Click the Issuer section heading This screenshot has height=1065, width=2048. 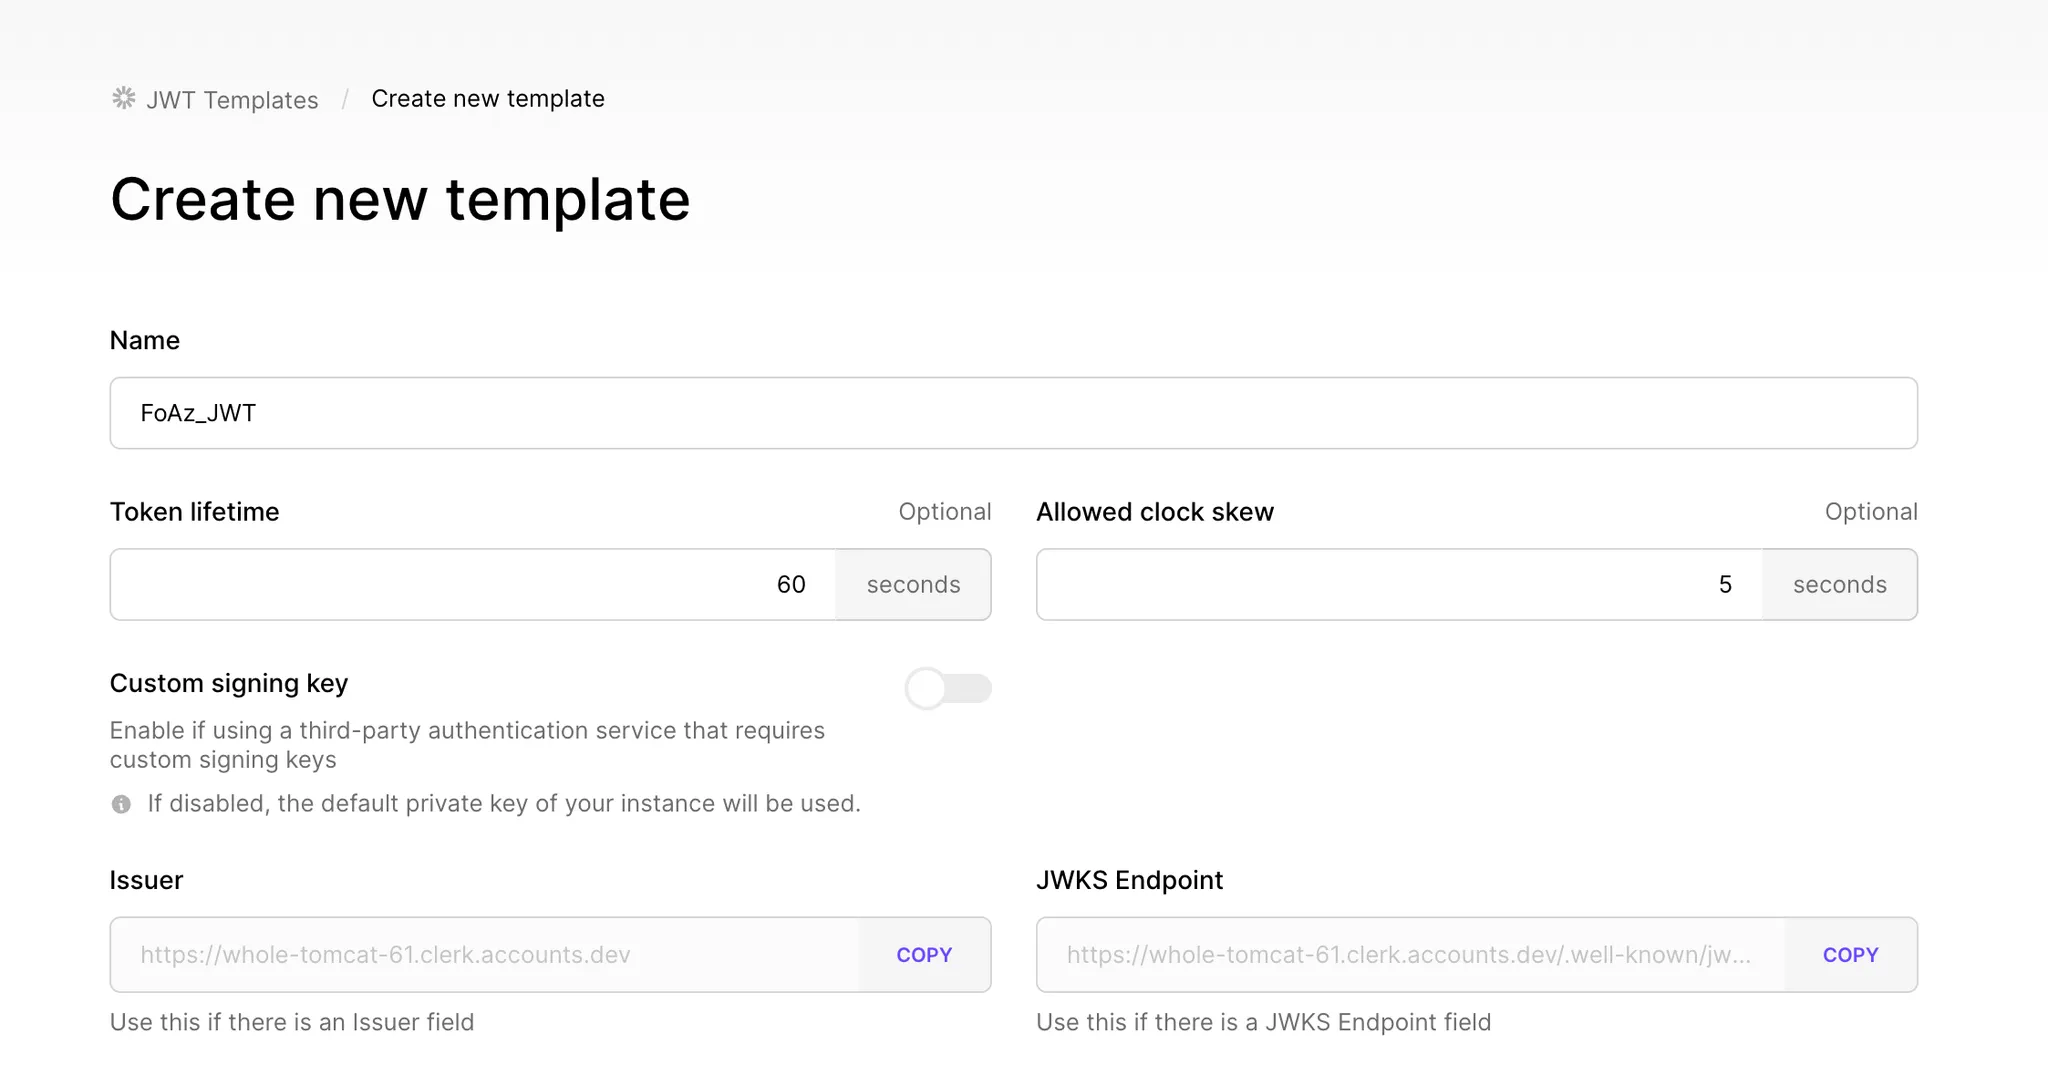pyautogui.click(x=146, y=880)
